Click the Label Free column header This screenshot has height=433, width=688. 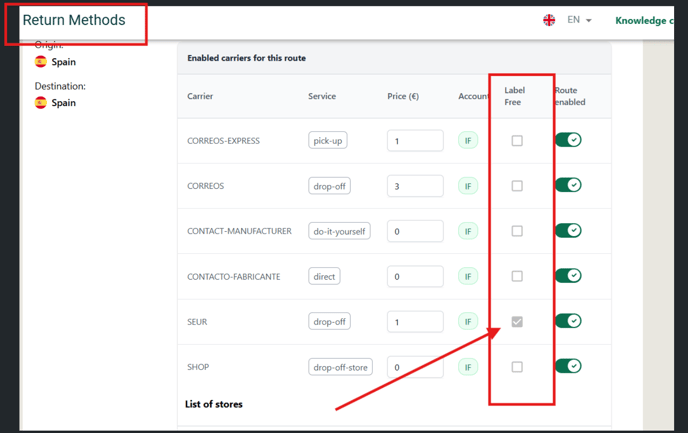[514, 96]
